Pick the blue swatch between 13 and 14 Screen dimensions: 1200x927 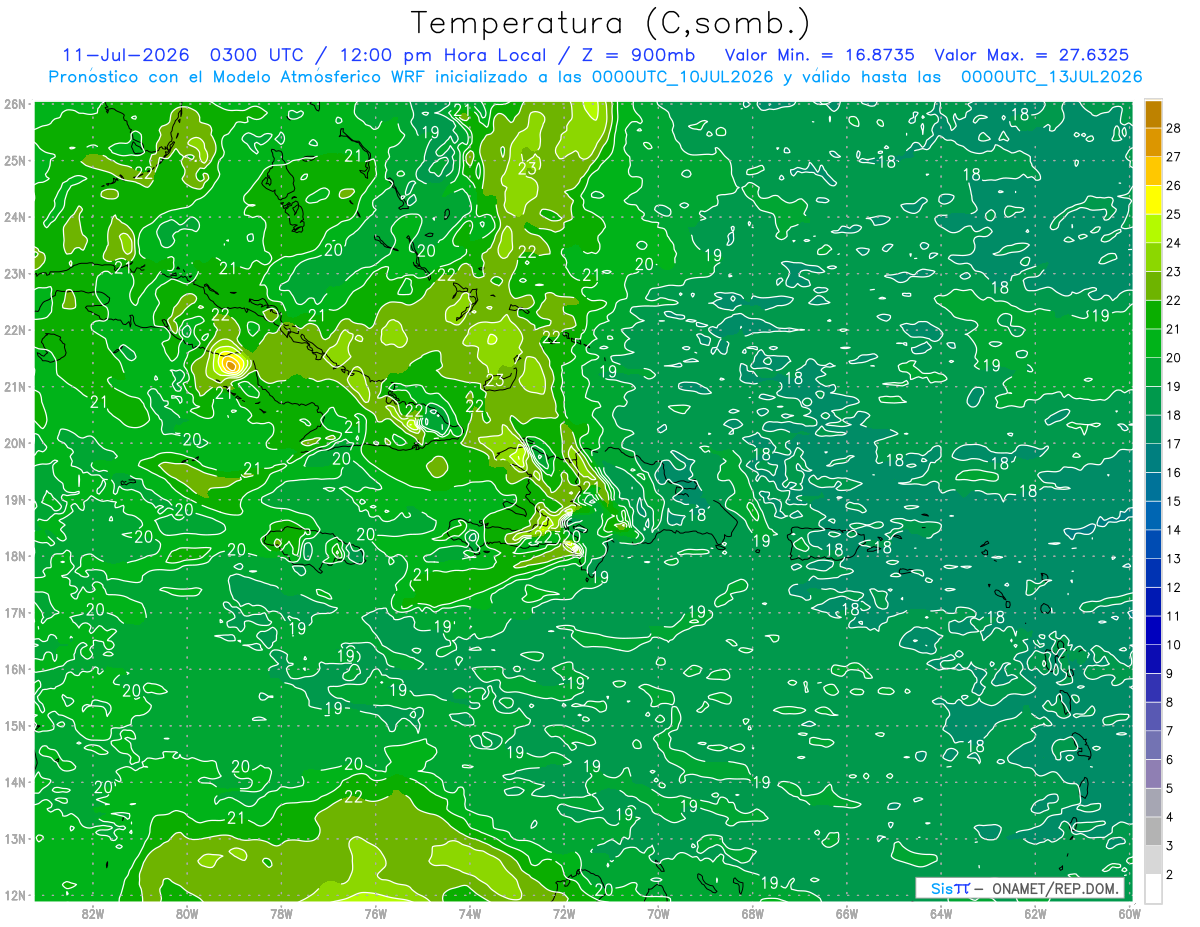[x=1153, y=545]
